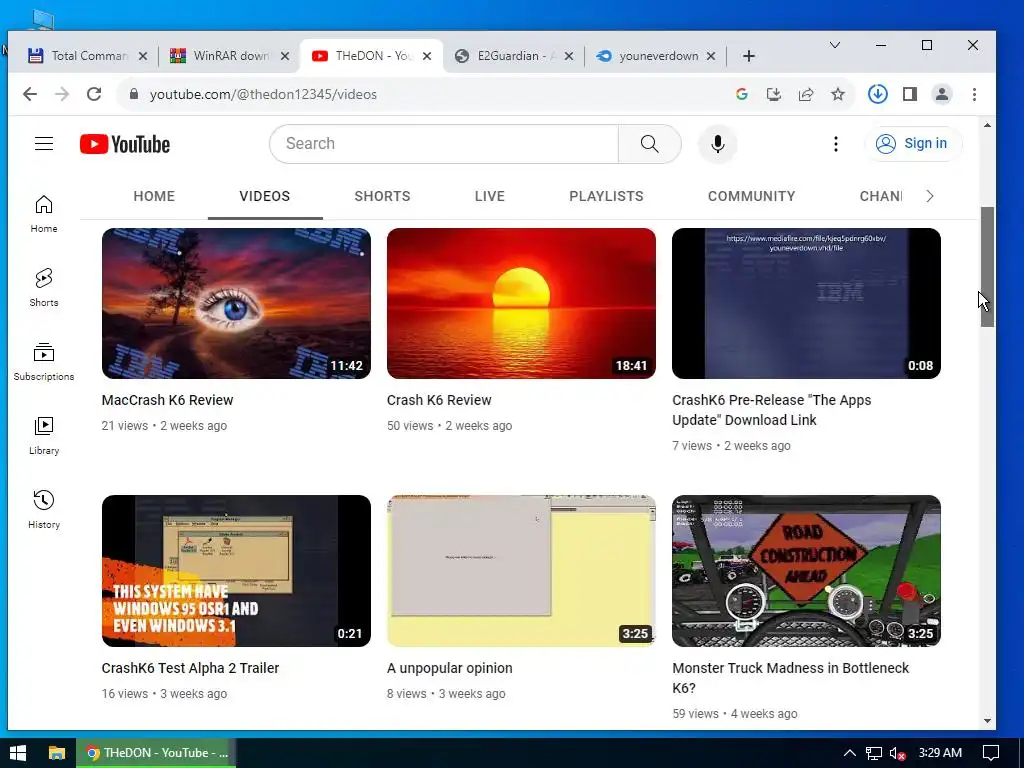
Task: Open Crash K6 Review sunset thumbnail
Action: click(x=521, y=303)
